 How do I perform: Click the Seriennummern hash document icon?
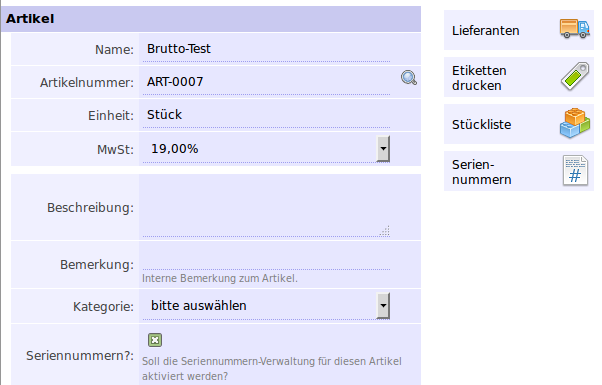575,170
